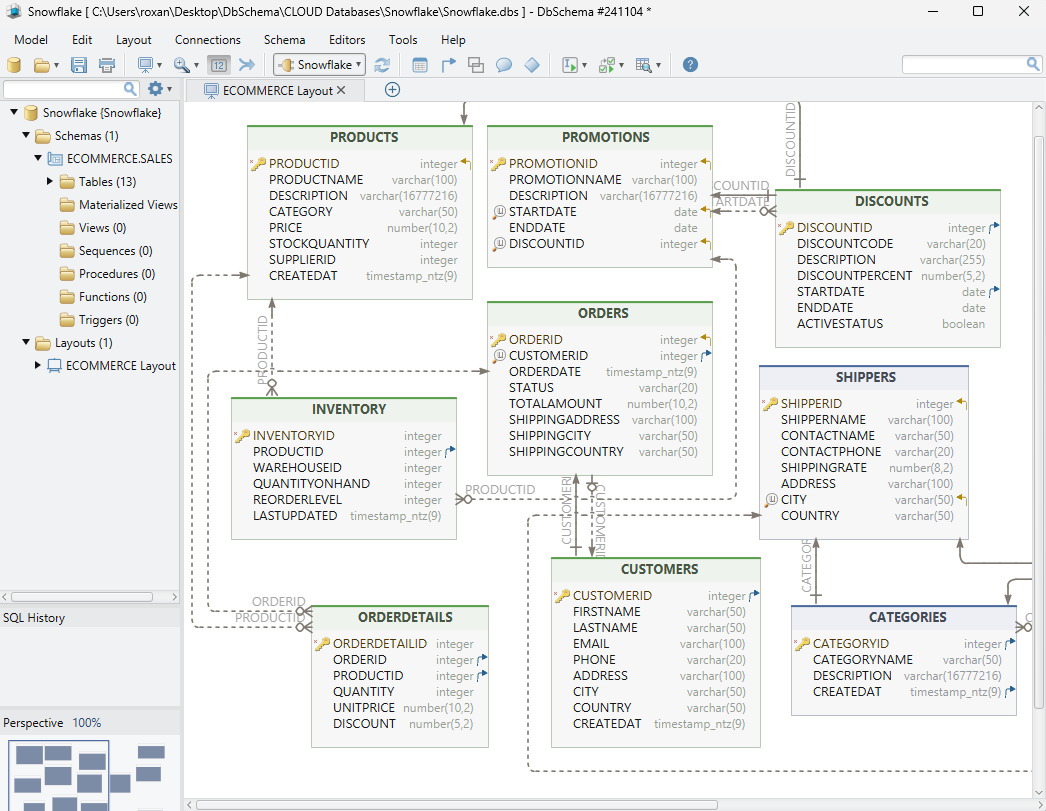Open the Print dialog via printer icon
The height and width of the screenshot is (811, 1046).
[x=105, y=64]
